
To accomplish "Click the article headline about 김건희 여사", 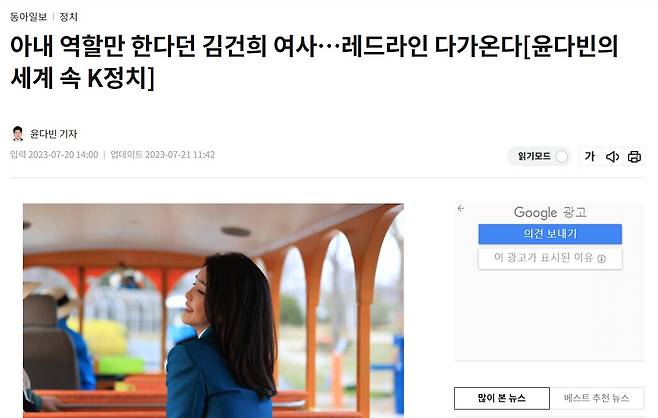I will pos(313,62).
